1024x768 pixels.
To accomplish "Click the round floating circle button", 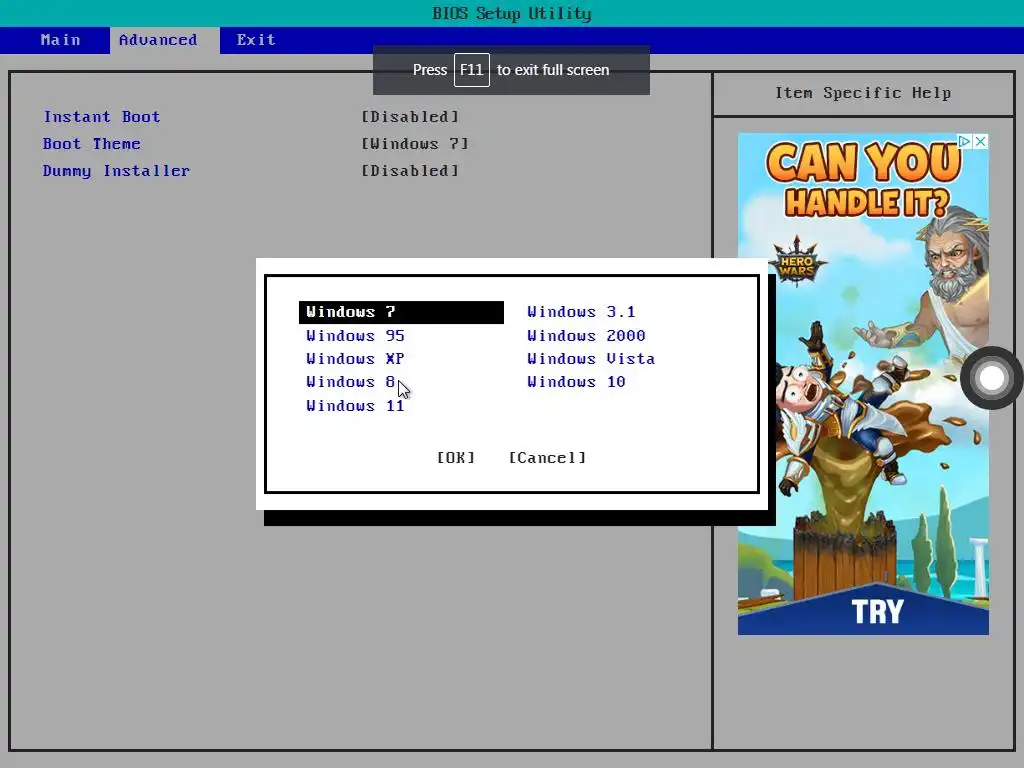I will point(991,377).
